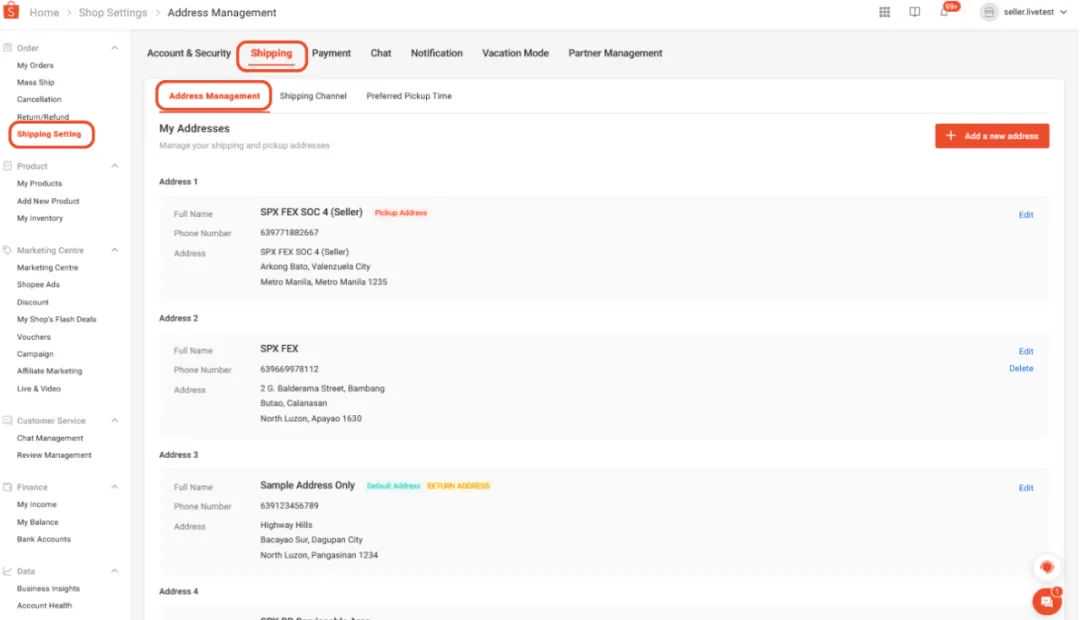
Task: Click the Data section icon in sidebar
Action: (8, 571)
